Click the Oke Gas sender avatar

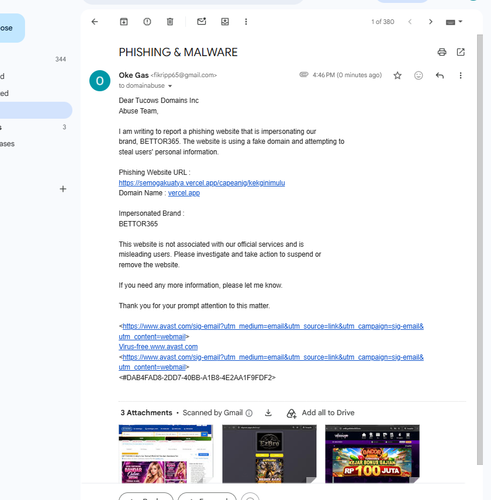click(x=100, y=81)
